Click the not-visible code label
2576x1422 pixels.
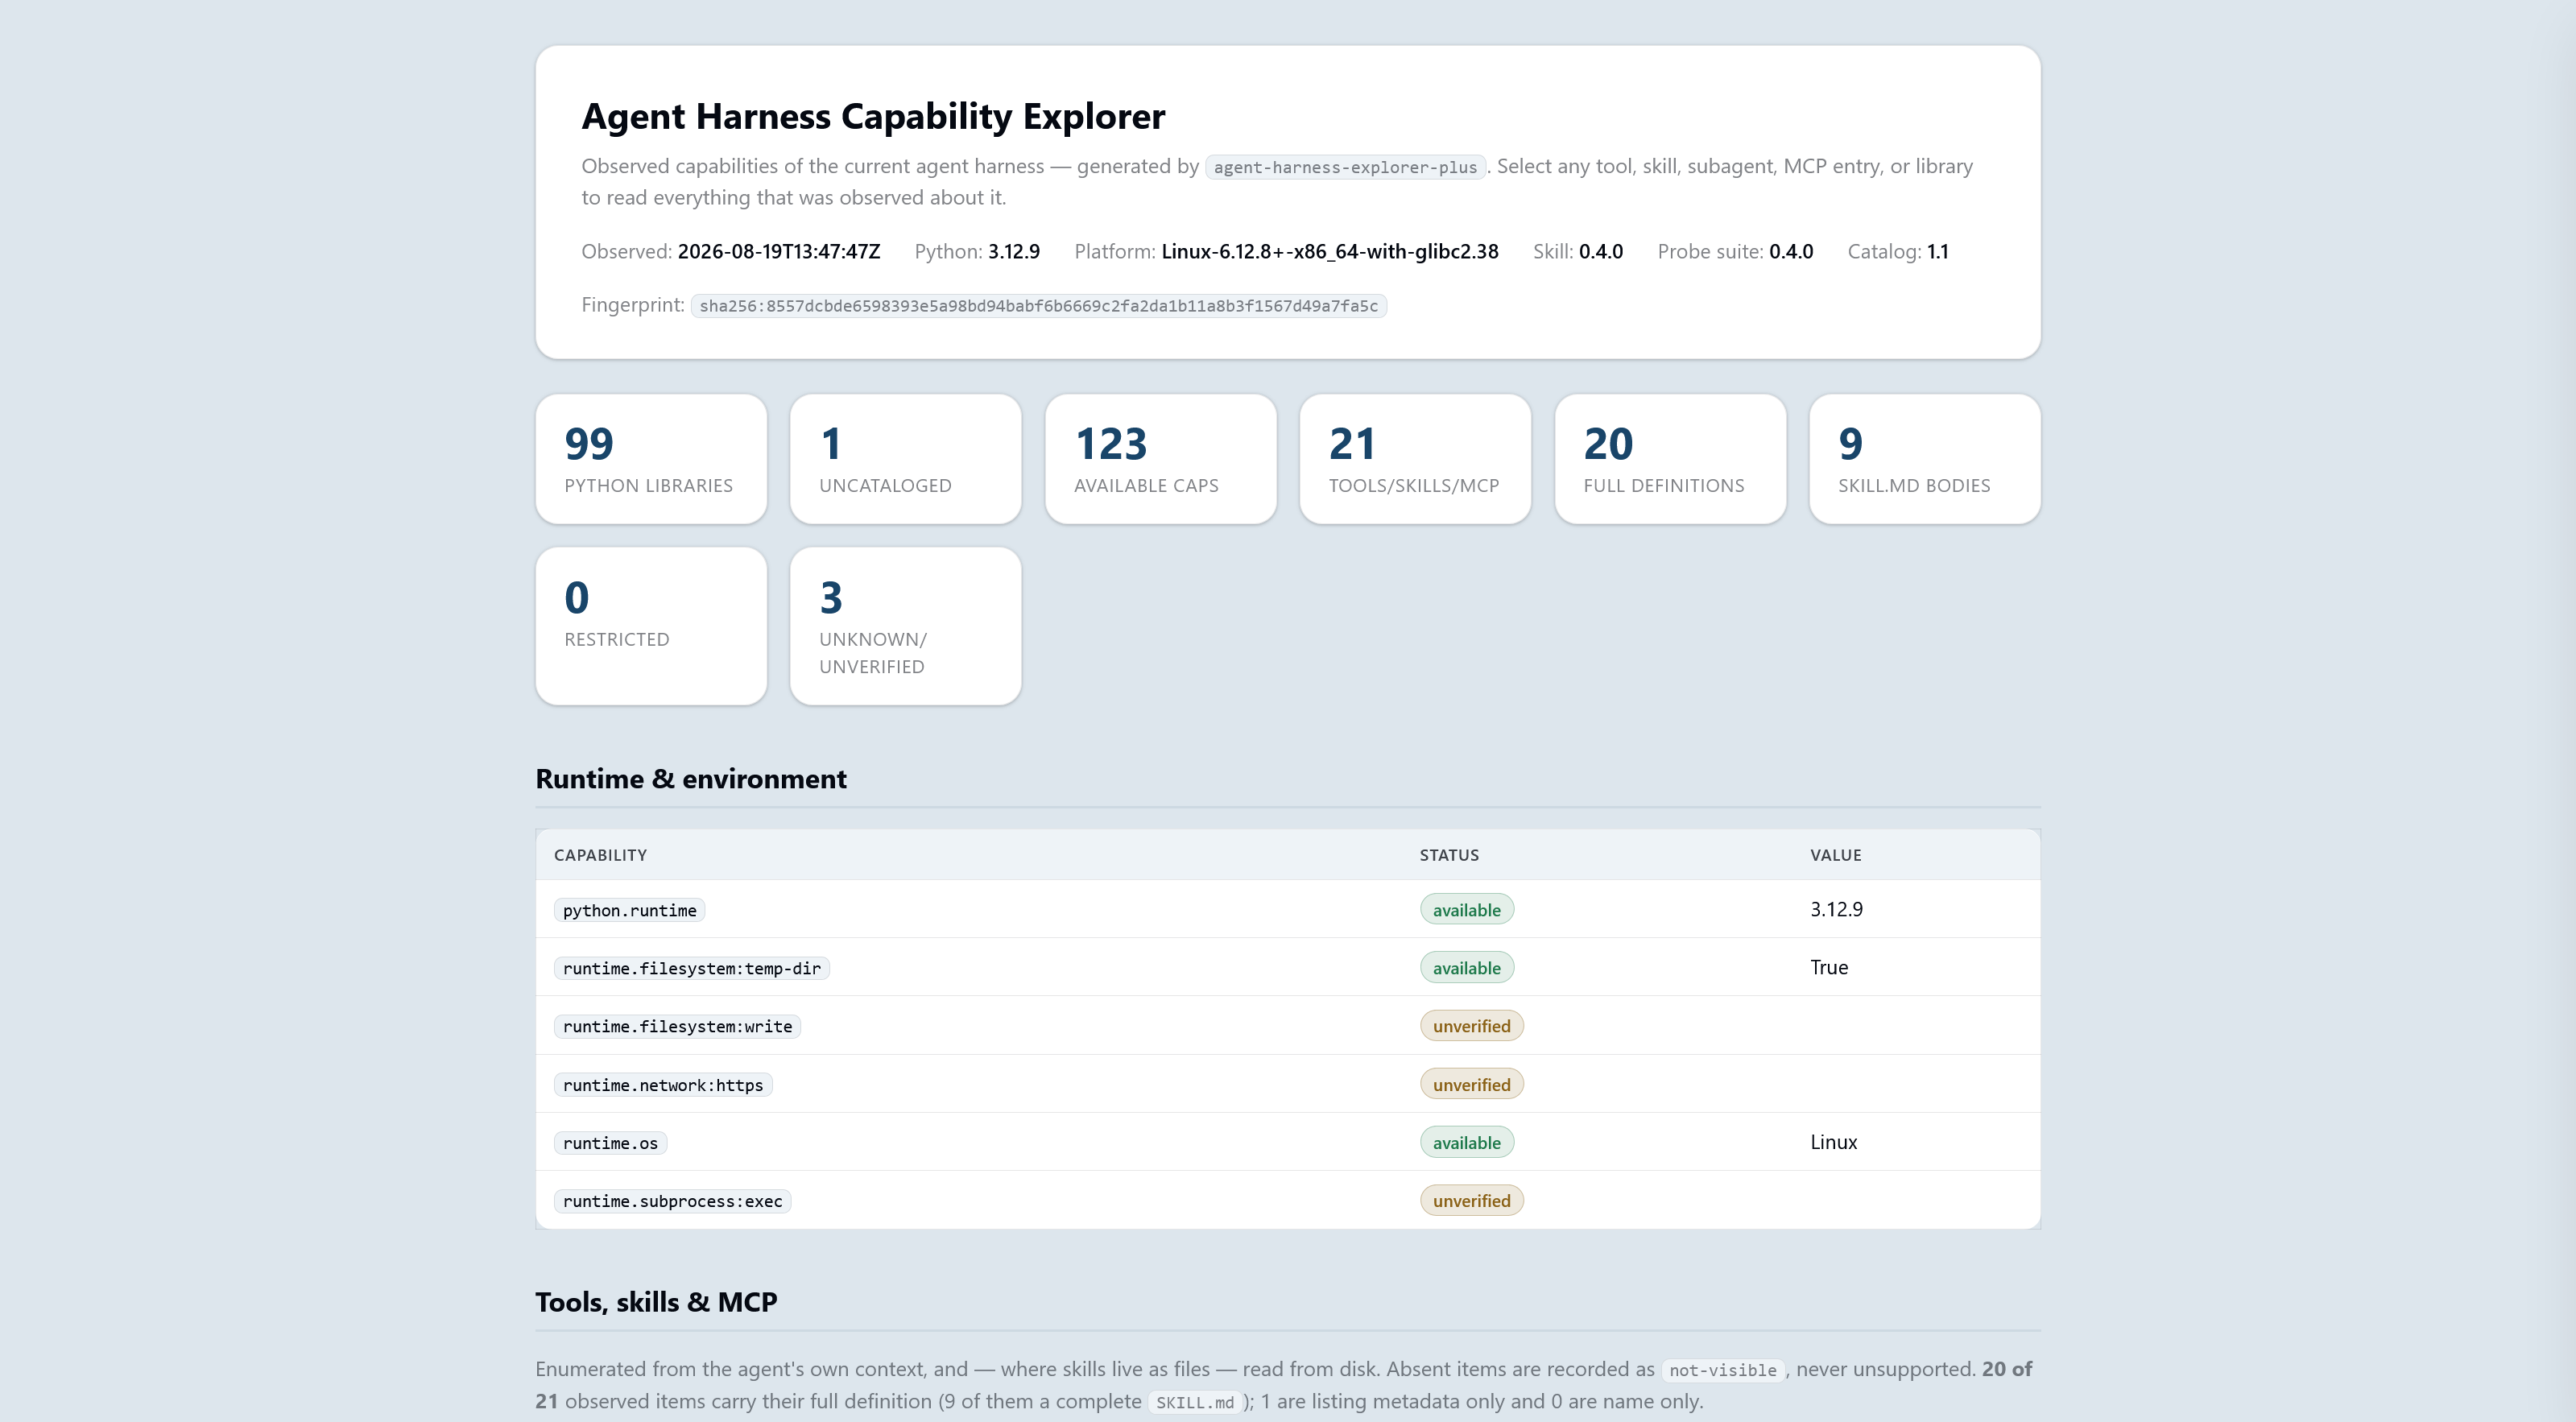point(1722,1370)
